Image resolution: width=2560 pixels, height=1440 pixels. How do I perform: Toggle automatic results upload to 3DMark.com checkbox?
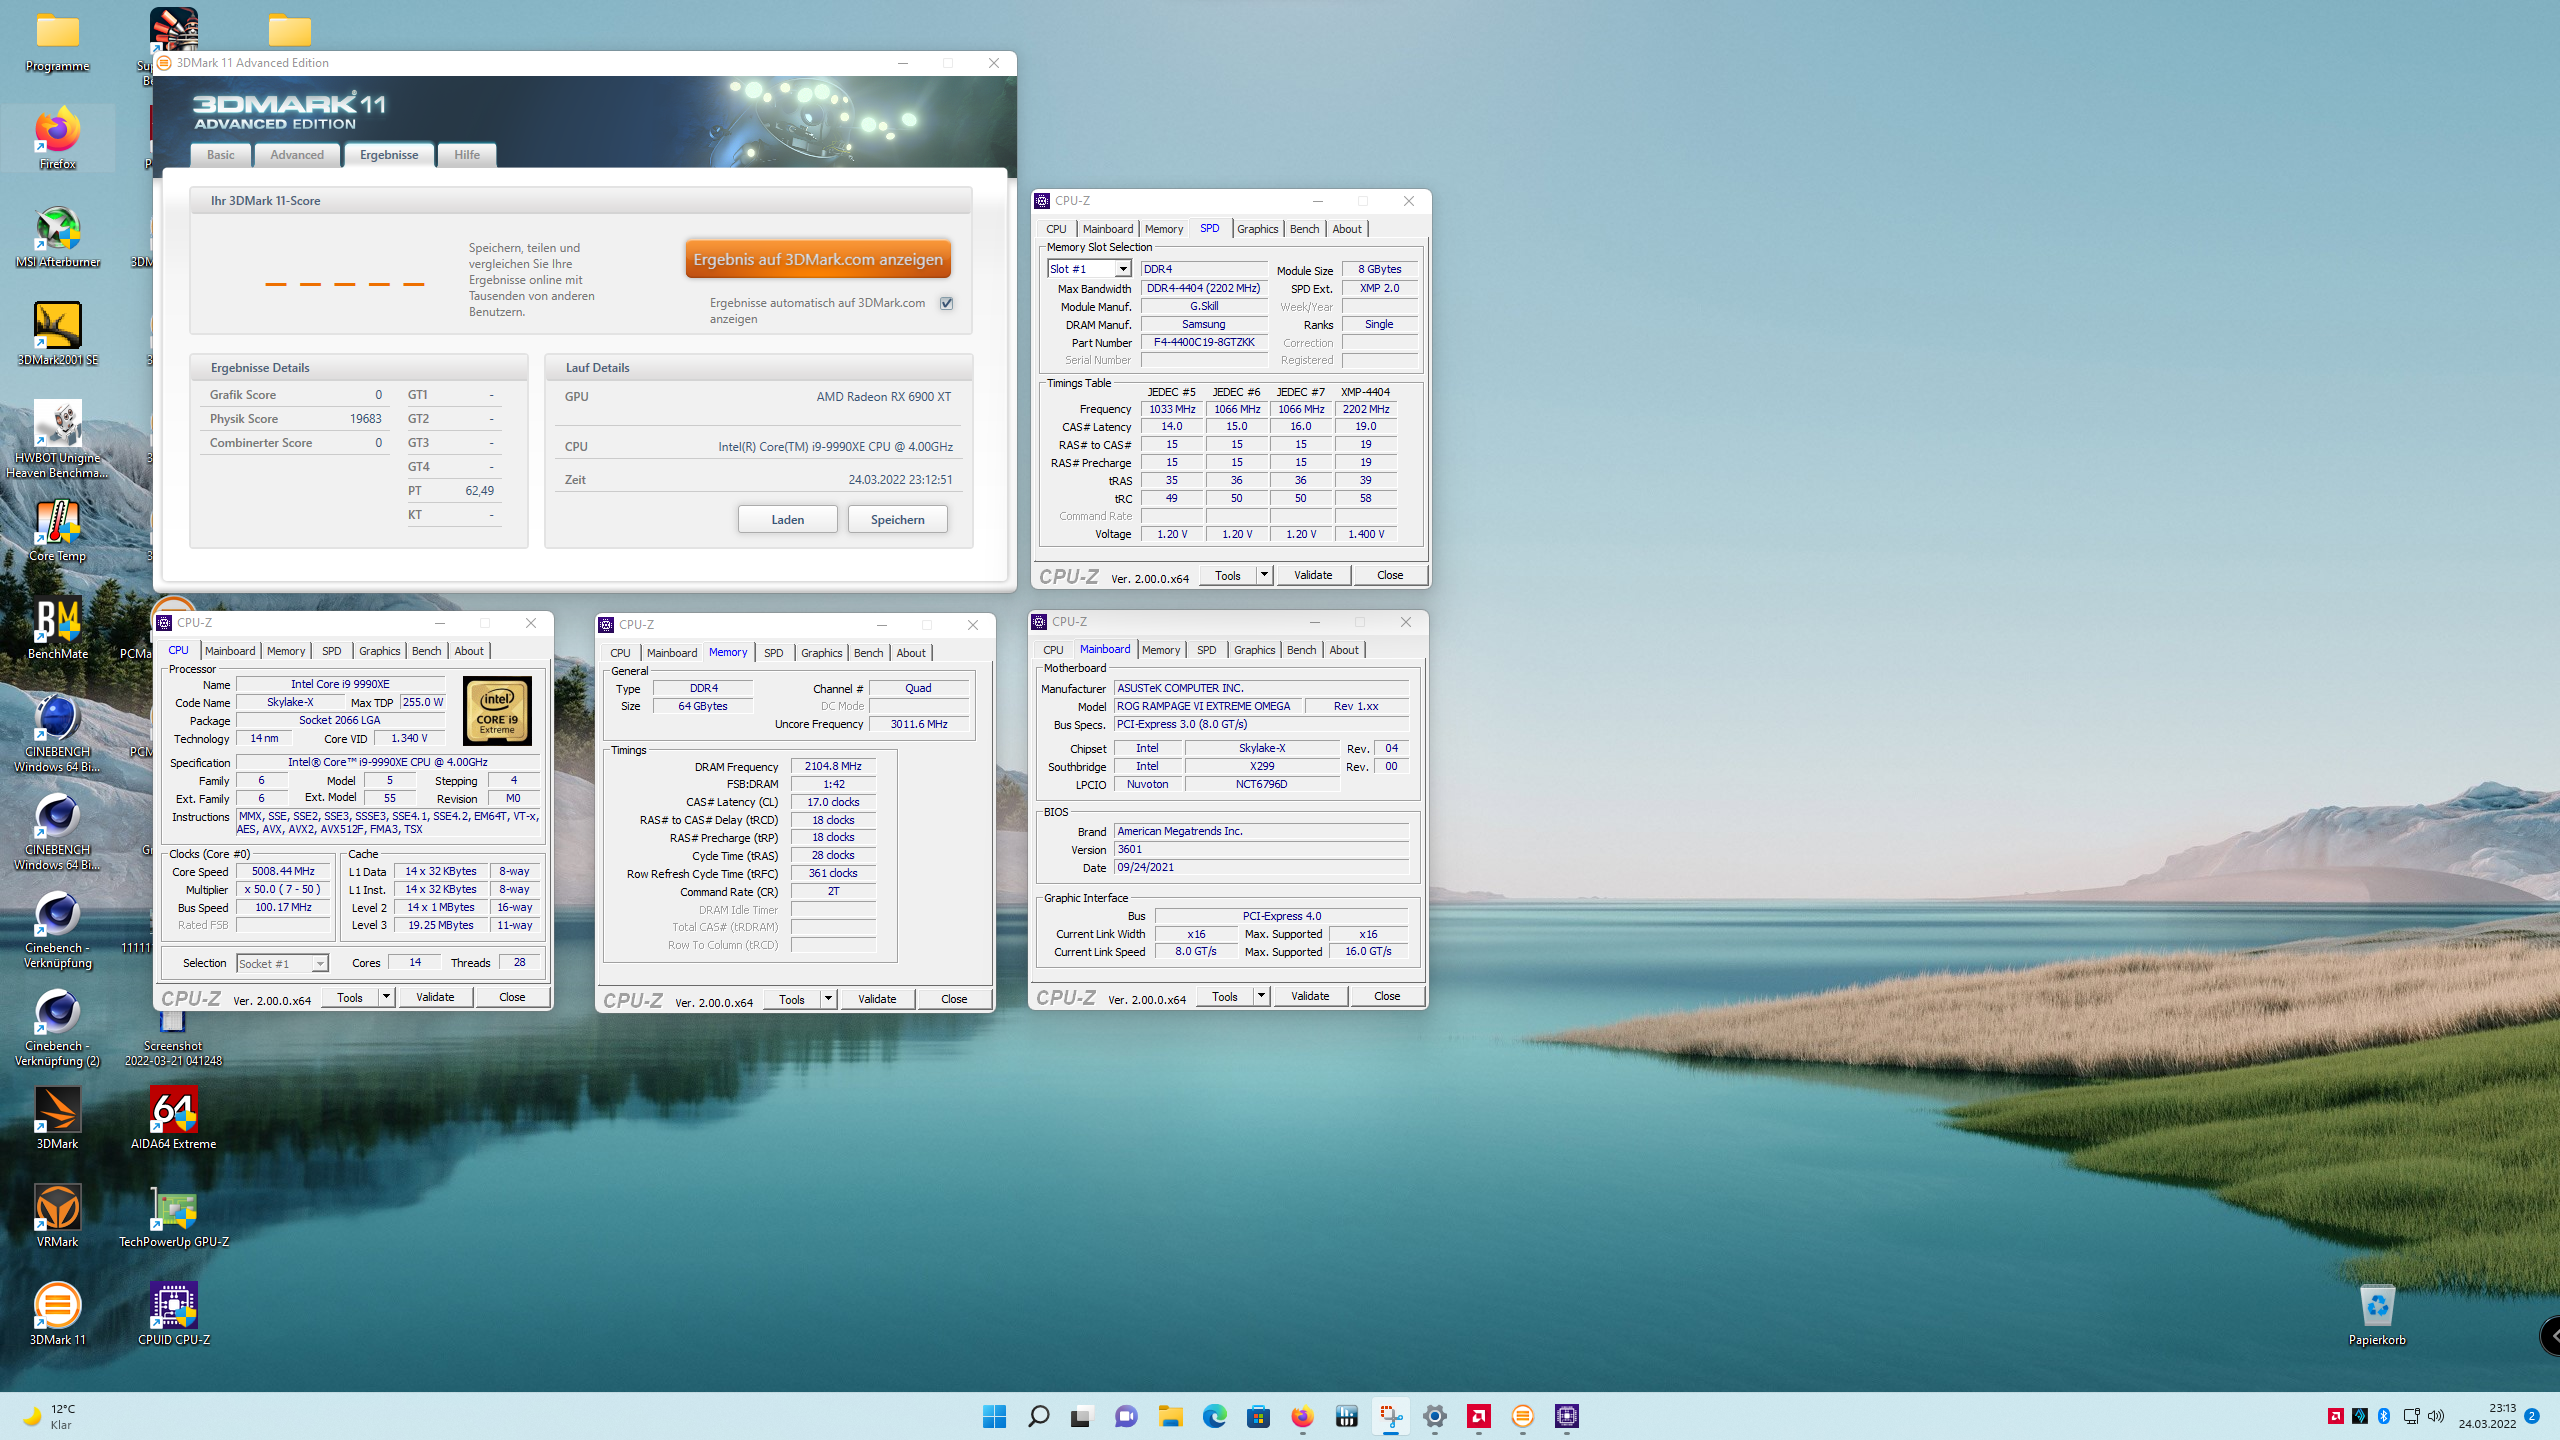946,303
